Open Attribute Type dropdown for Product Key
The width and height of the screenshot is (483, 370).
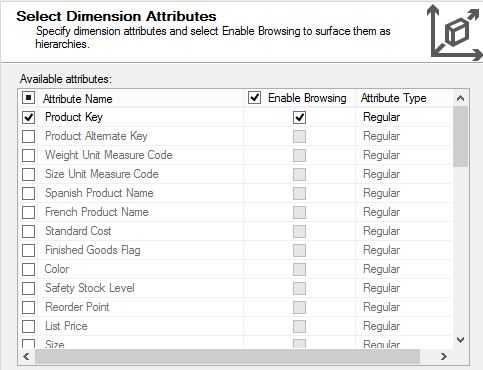(403, 117)
